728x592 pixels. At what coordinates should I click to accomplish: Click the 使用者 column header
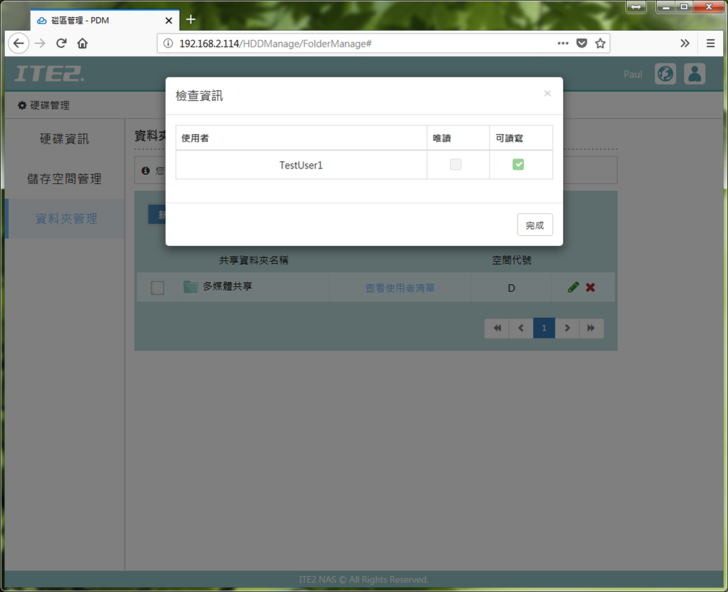(x=301, y=138)
